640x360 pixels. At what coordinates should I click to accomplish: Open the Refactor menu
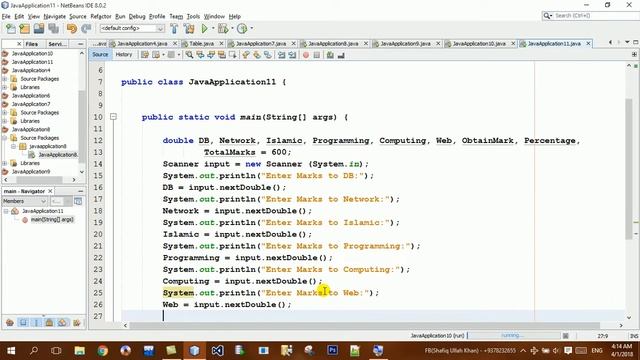[x=101, y=16]
